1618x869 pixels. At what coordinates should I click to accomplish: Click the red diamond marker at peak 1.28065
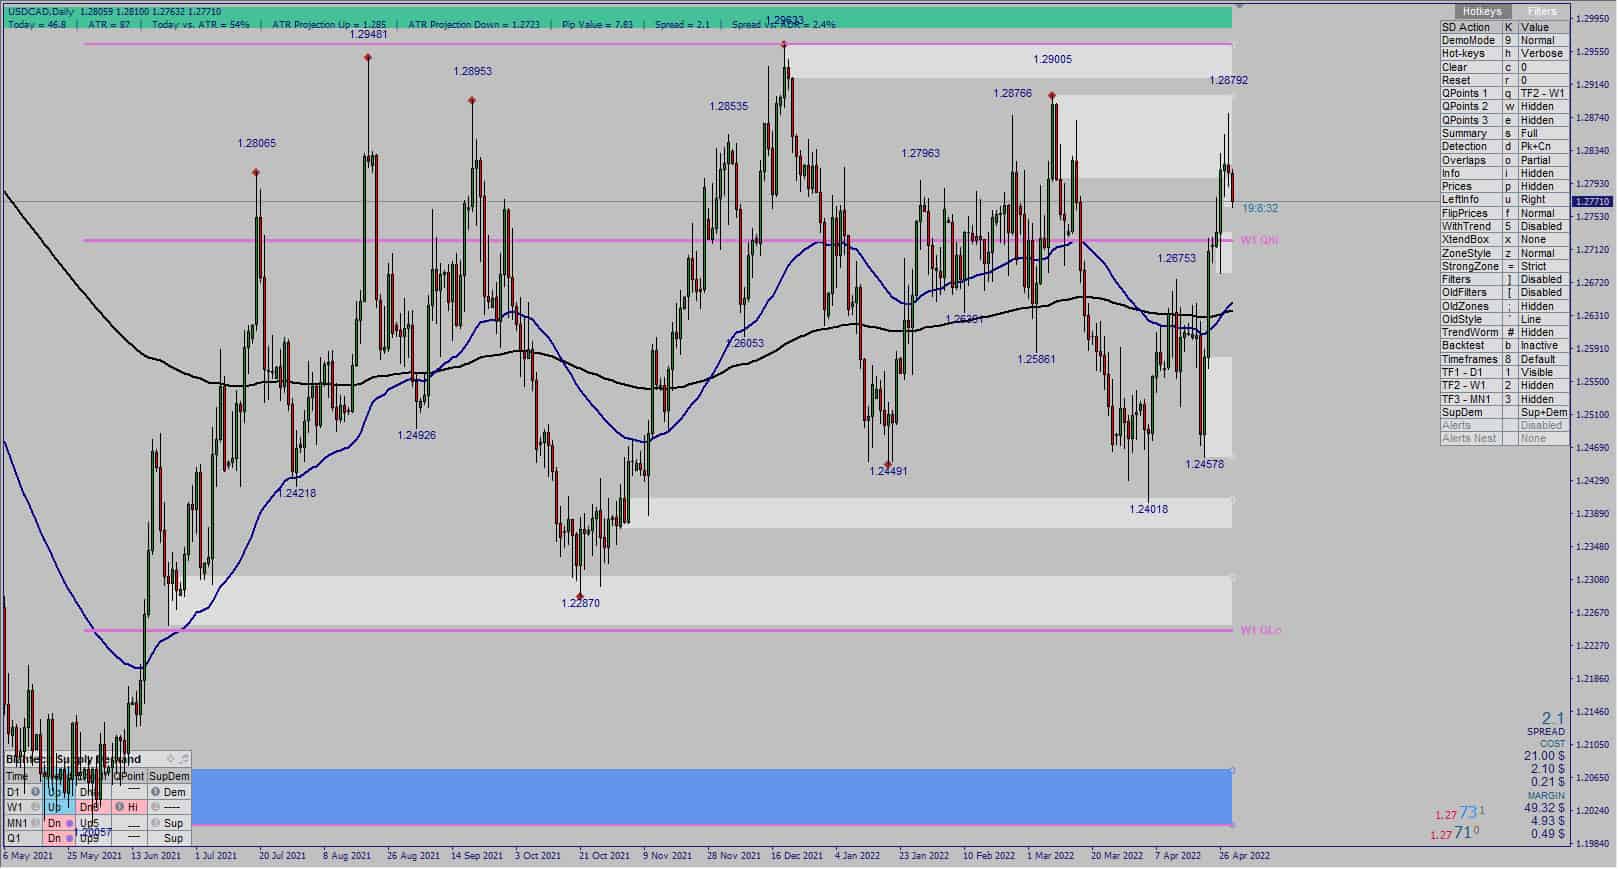[x=256, y=172]
